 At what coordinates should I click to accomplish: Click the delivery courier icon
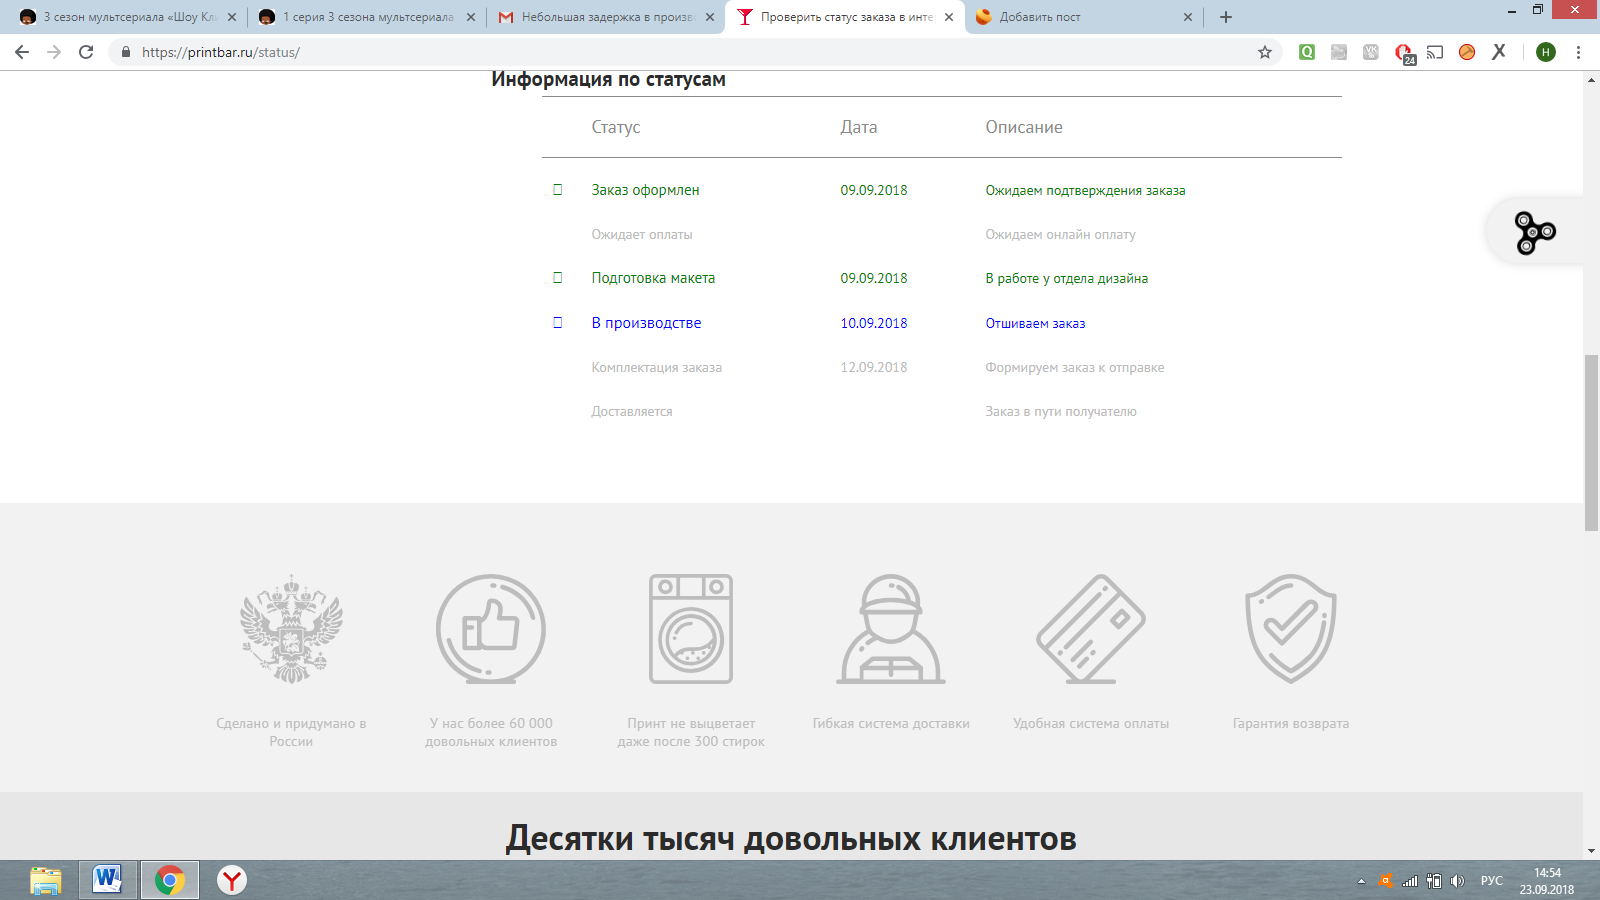pyautogui.click(x=891, y=629)
